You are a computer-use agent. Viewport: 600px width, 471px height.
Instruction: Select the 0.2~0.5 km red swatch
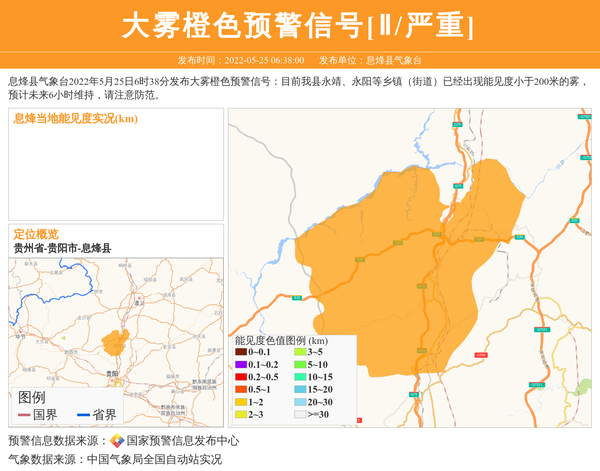pos(241,377)
